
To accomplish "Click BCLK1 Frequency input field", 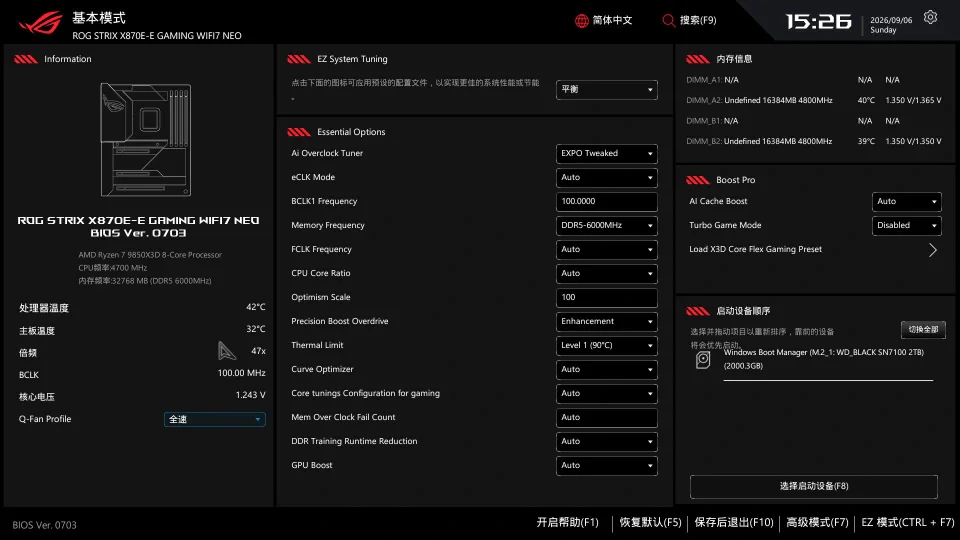I will (x=607, y=201).
